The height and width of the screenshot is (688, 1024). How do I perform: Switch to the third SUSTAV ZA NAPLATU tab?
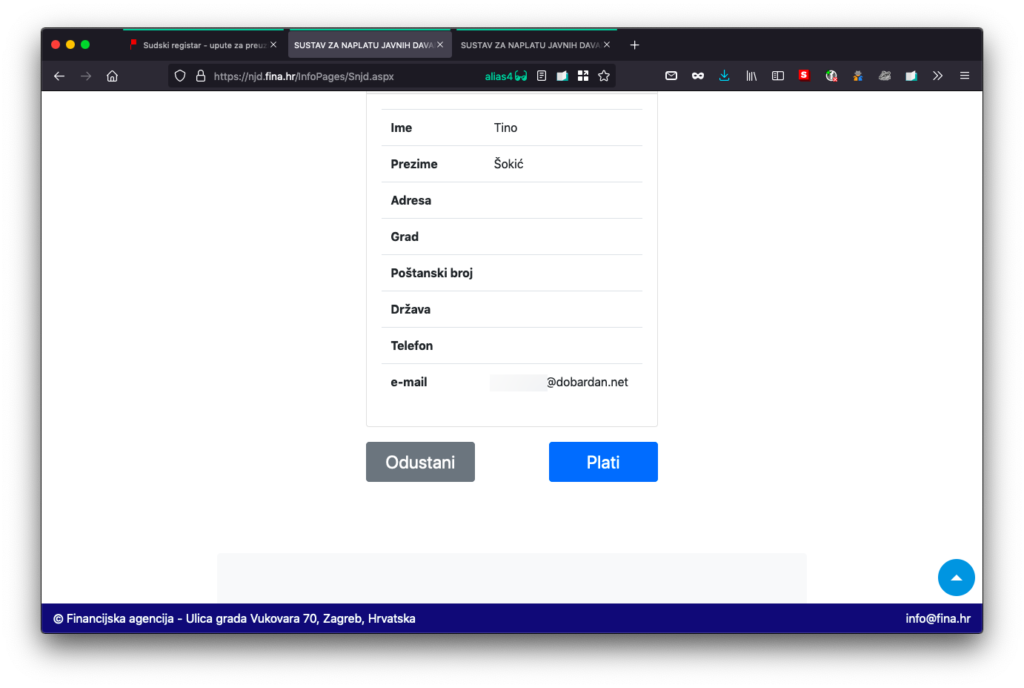click(529, 45)
